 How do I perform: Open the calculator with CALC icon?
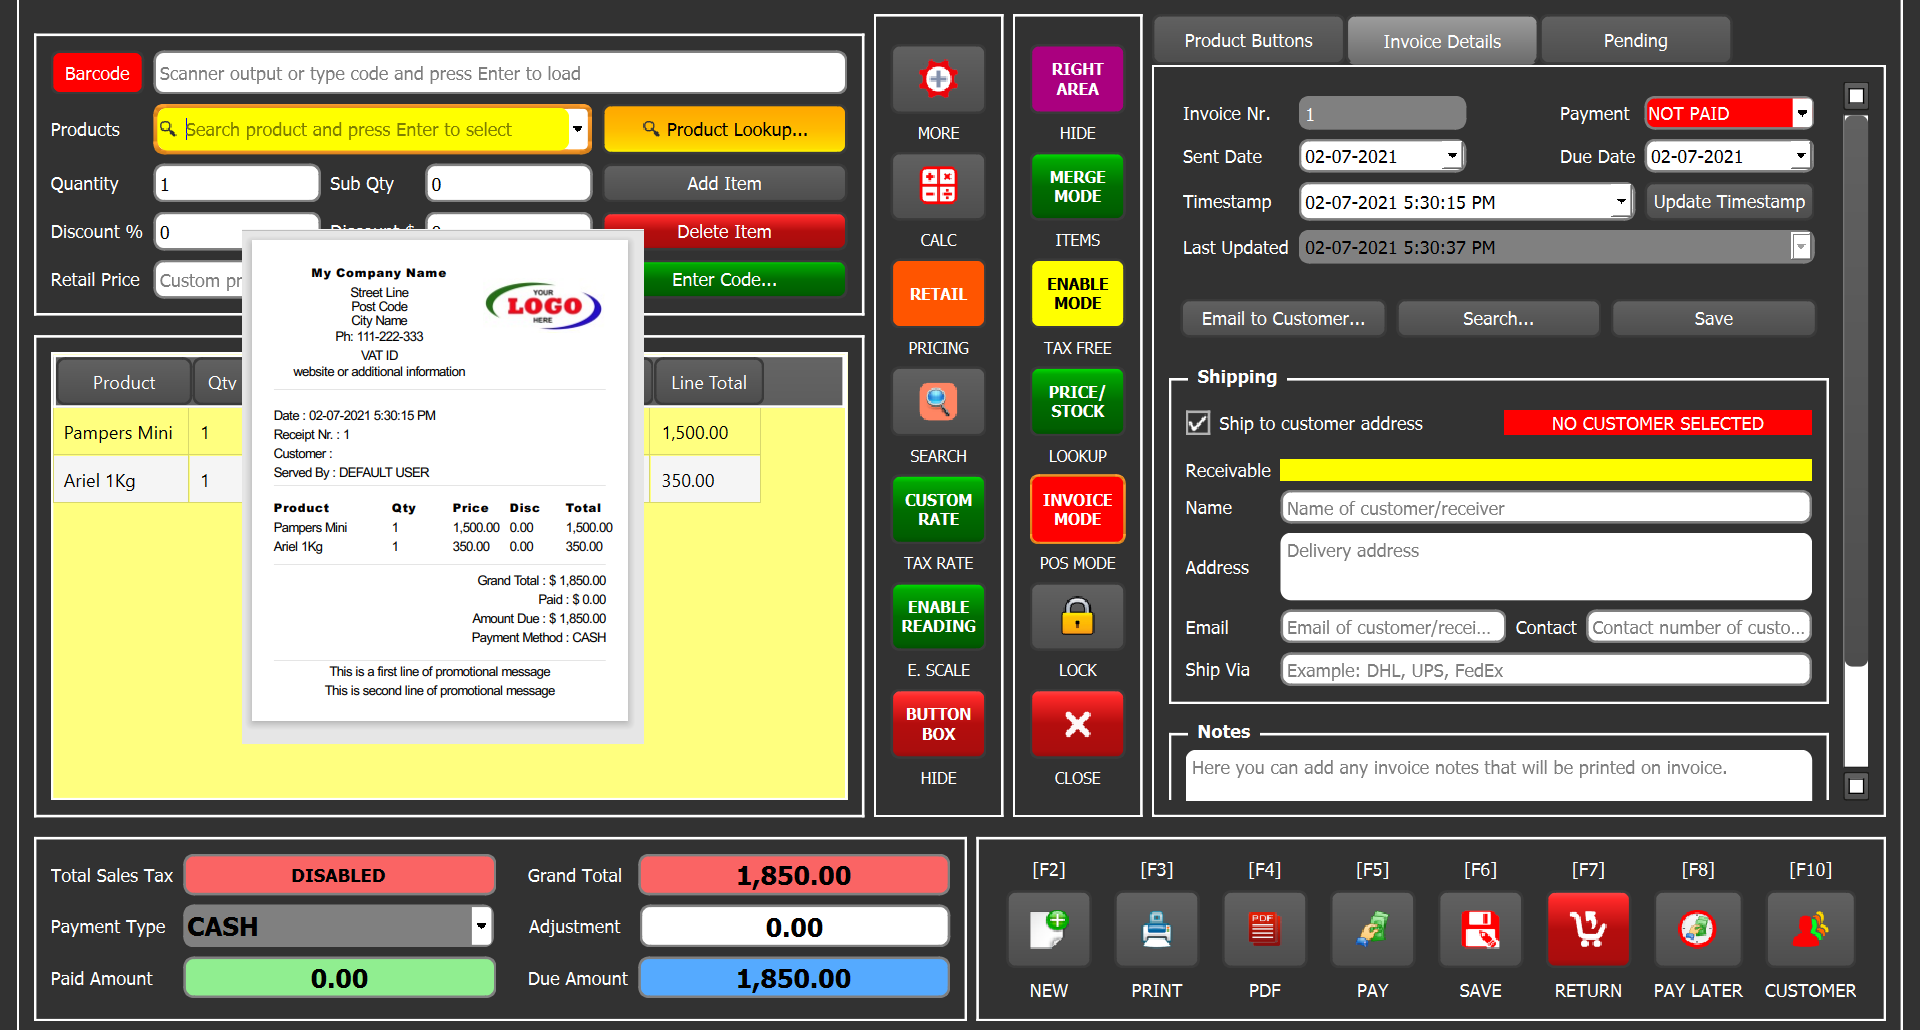pos(938,187)
